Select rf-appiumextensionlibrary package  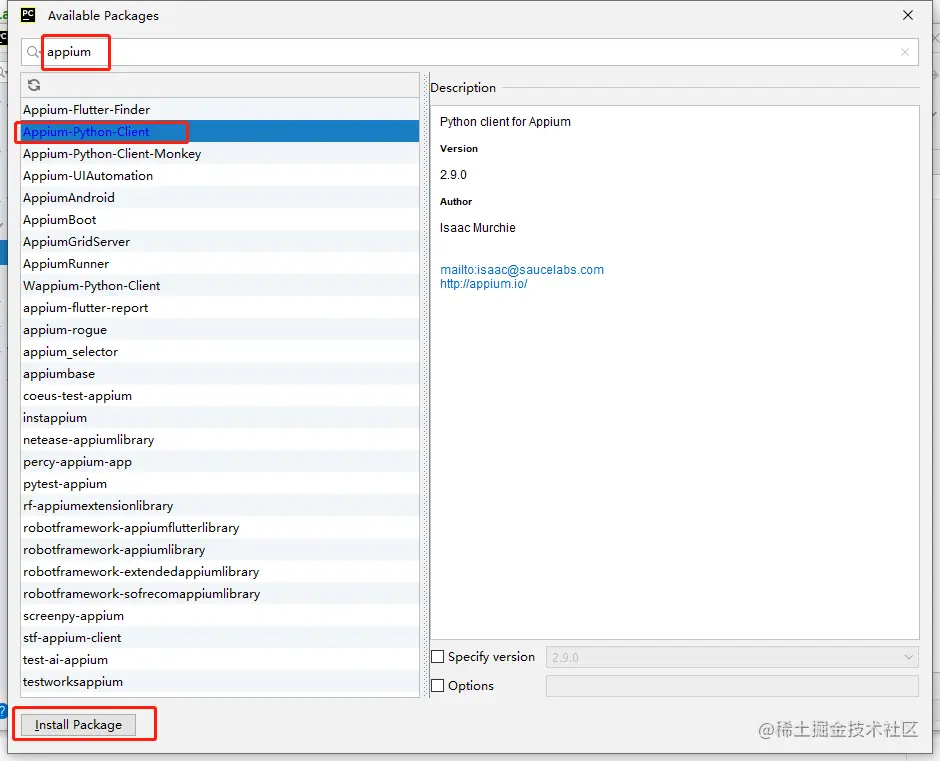(220, 506)
